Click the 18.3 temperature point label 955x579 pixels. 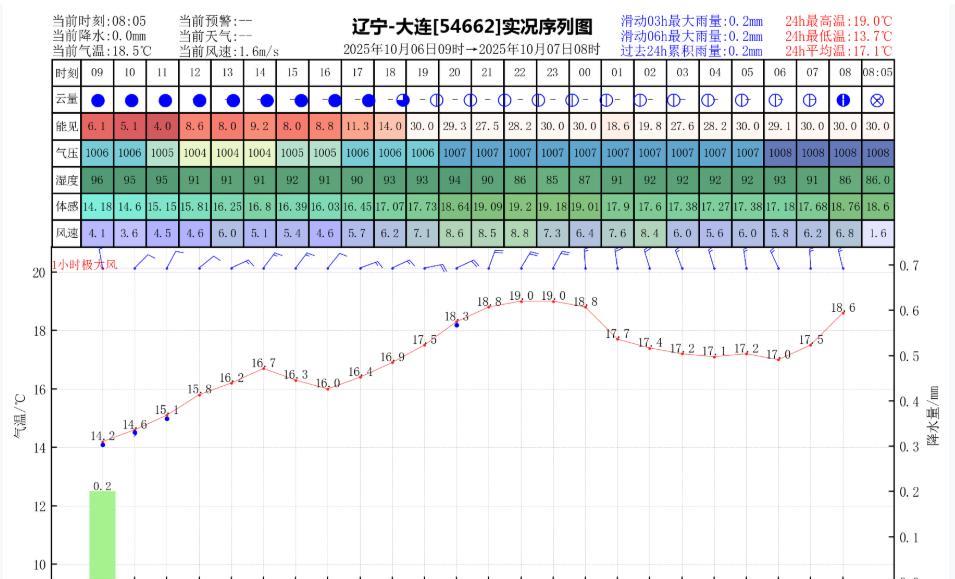coord(457,317)
